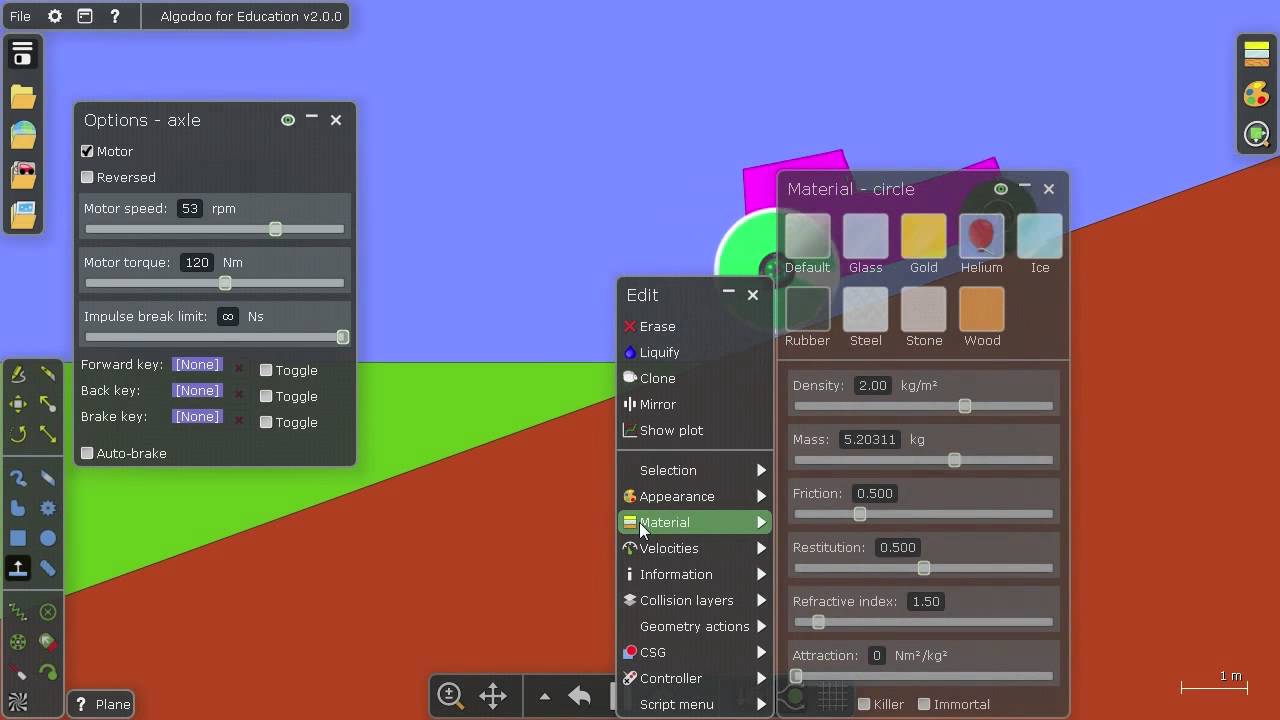This screenshot has width=1280, height=720.
Task: Select the Eraser tool
Action: pos(48,478)
